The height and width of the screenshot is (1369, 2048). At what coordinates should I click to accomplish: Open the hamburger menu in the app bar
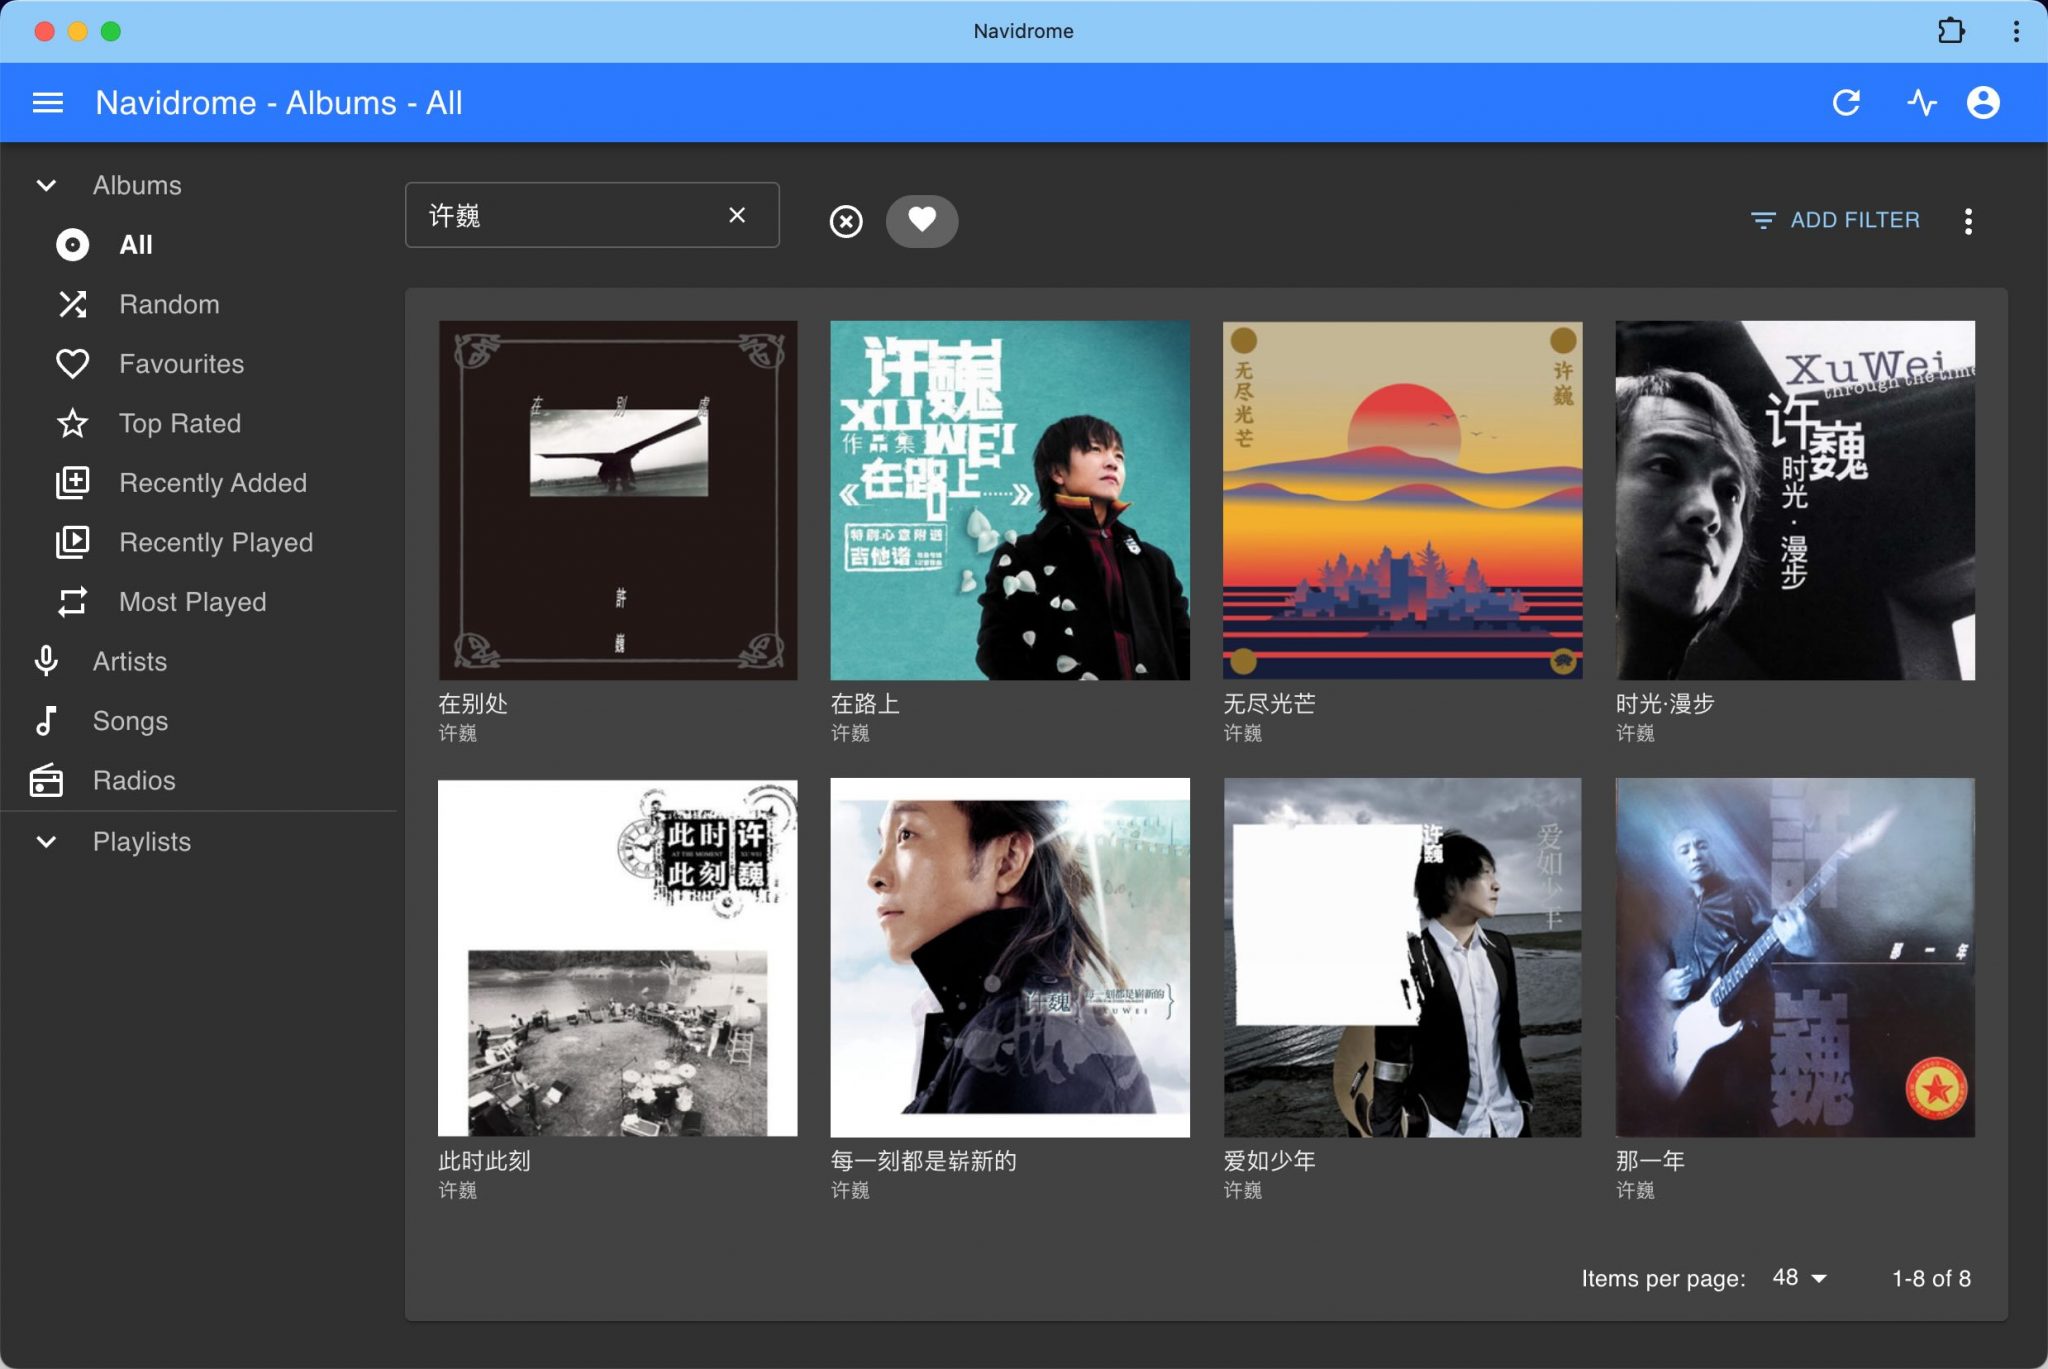click(x=47, y=103)
